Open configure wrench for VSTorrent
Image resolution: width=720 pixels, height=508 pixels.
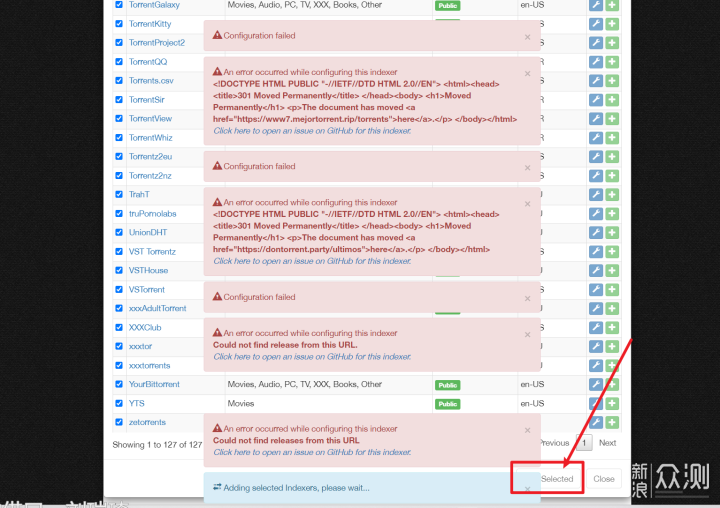596,289
